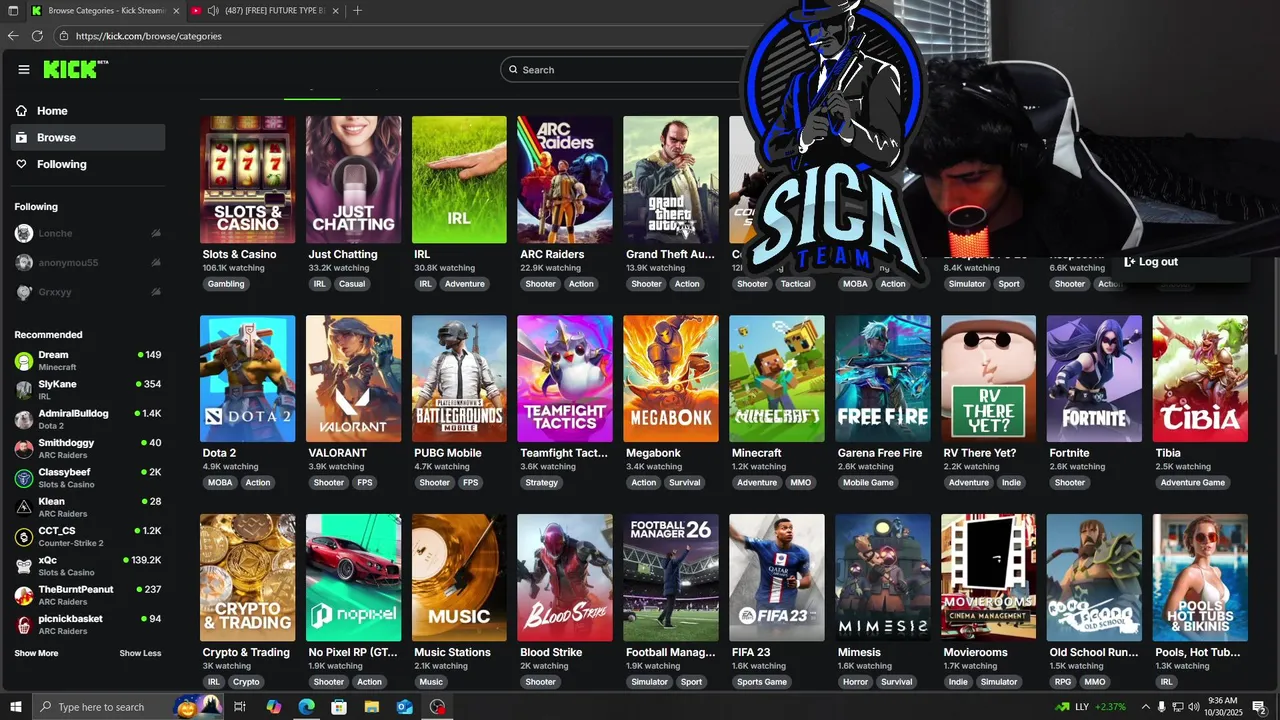Click MOBA tag under Dota 2
This screenshot has width=1280, height=720.
click(220, 483)
